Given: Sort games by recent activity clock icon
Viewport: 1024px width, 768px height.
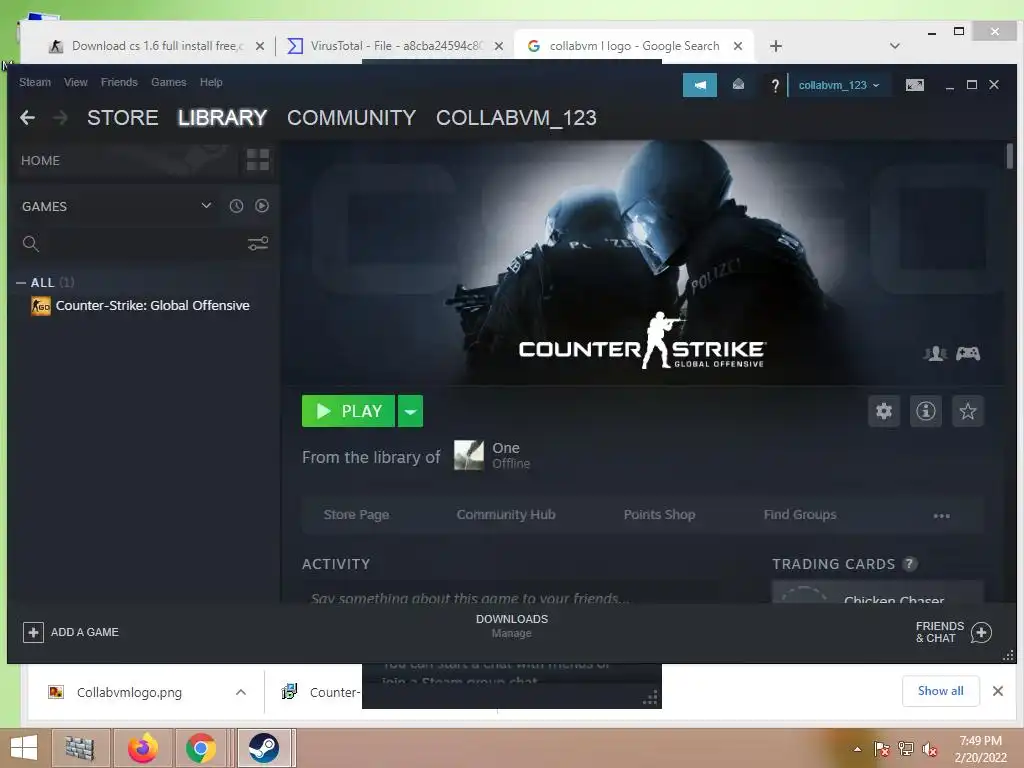Looking at the screenshot, I should coord(236,206).
